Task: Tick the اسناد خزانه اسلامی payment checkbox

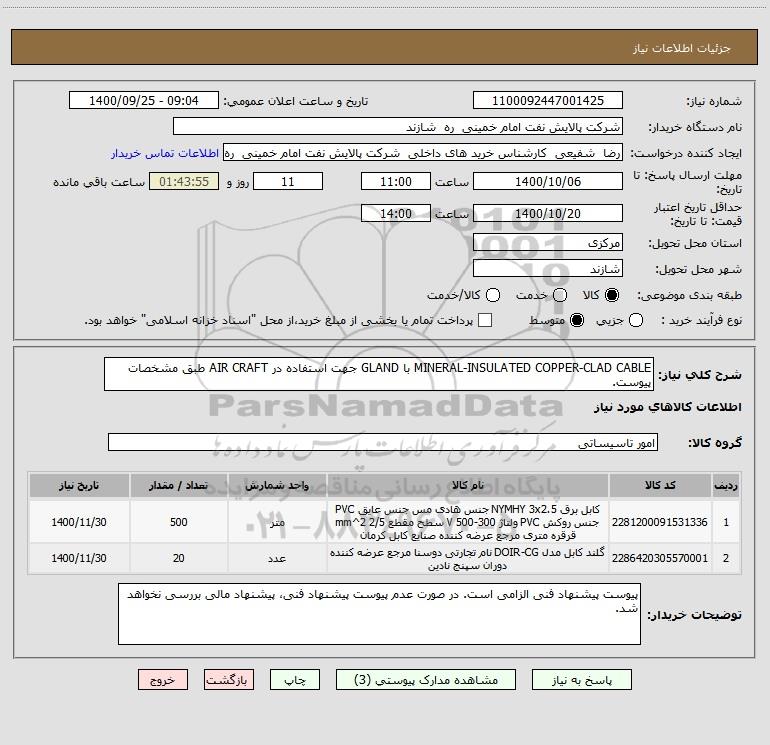Action: pyautogui.click(x=485, y=320)
